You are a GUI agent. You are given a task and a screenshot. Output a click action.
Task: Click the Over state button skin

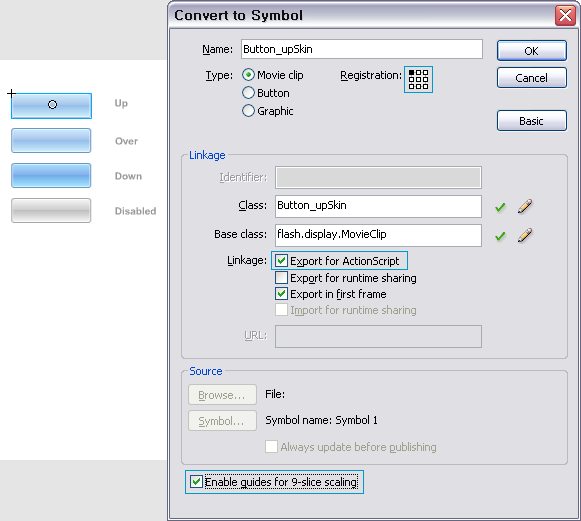click(x=51, y=140)
